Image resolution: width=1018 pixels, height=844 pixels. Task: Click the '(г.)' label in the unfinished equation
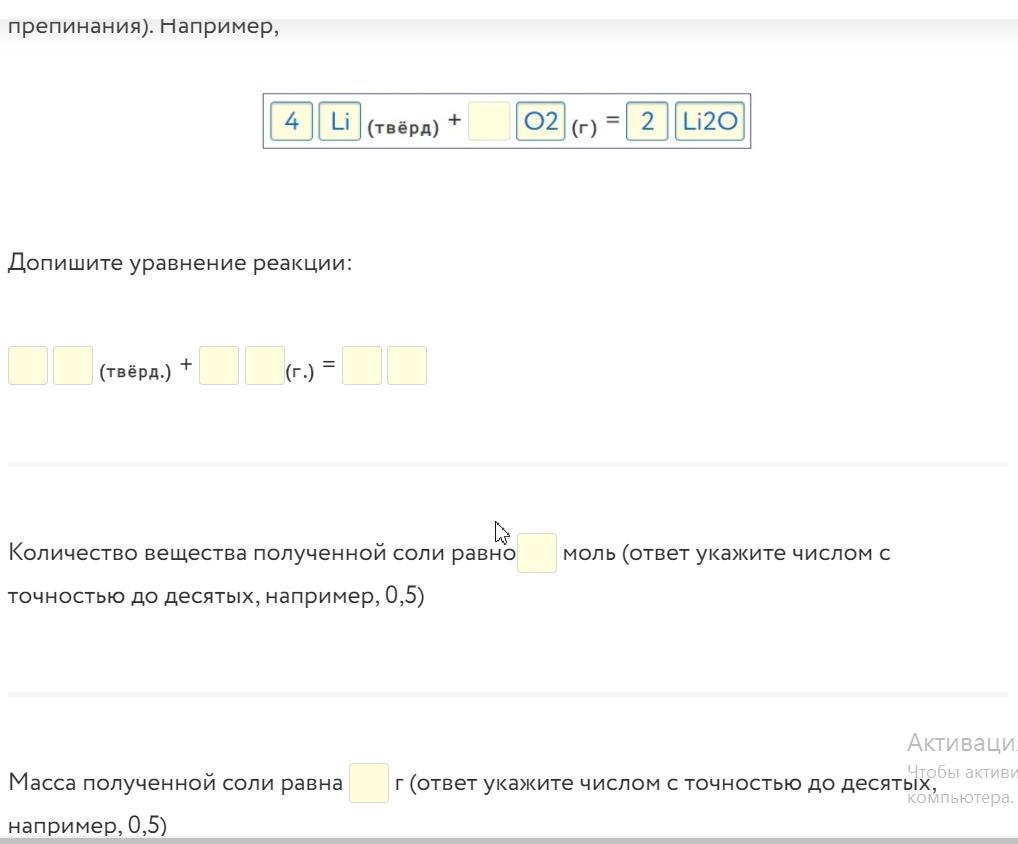[x=300, y=371]
